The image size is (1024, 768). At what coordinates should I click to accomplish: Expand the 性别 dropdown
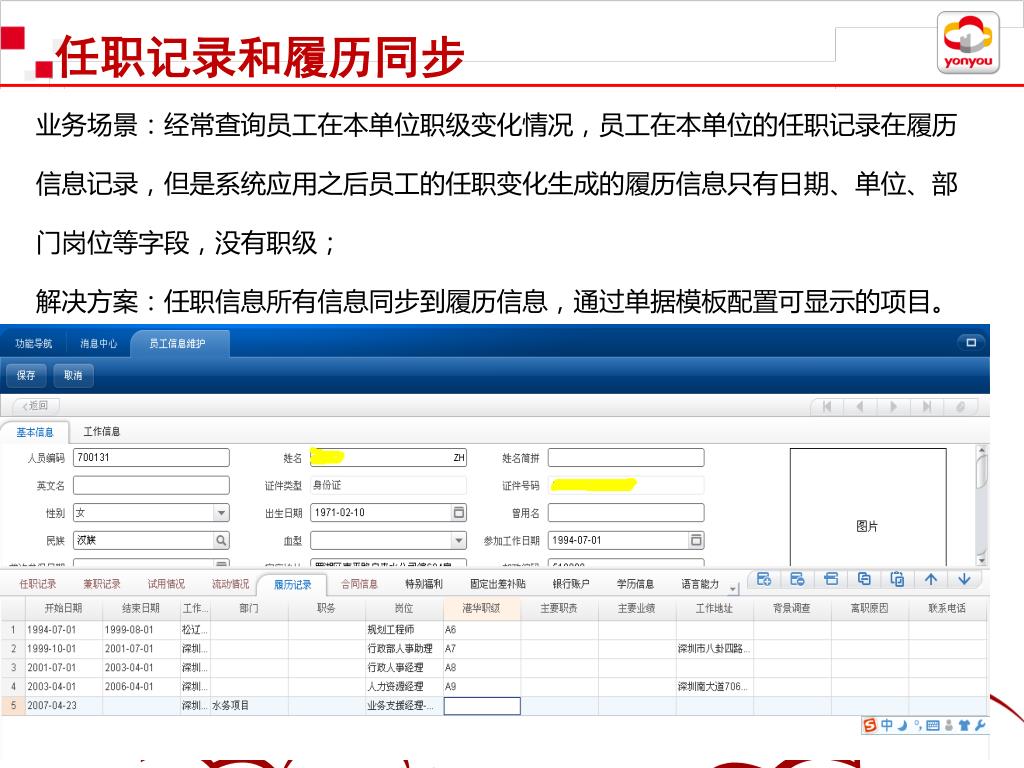(221, 513)
